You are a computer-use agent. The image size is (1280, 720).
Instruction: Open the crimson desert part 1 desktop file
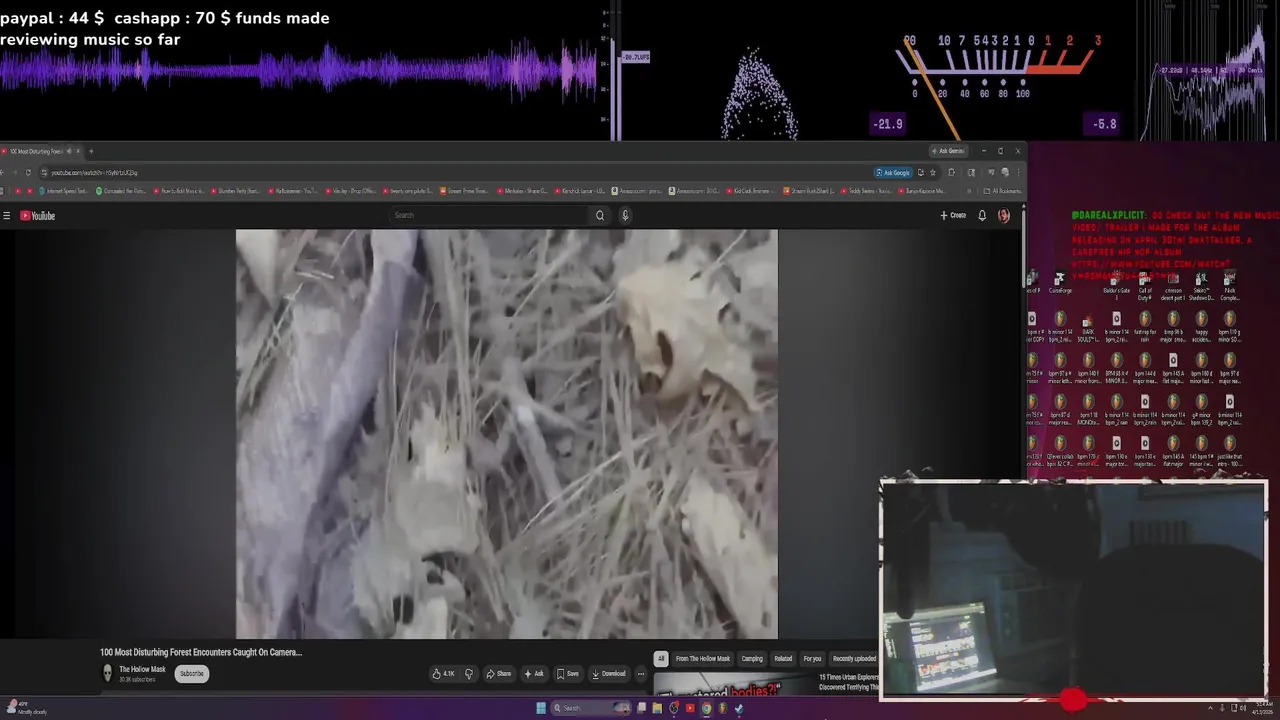coord(1173,287)
